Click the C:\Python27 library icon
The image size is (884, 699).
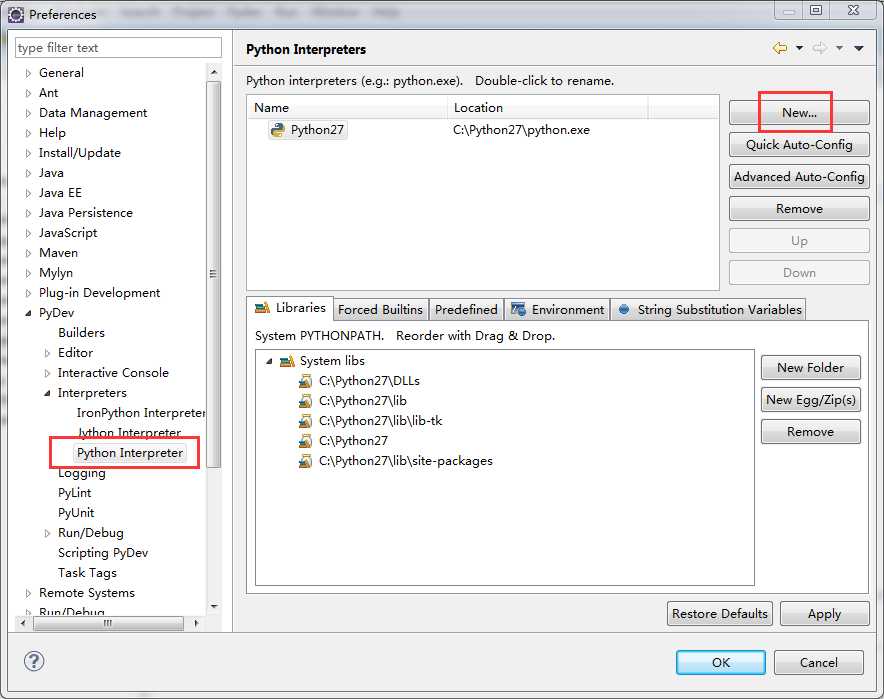click(305, 441)
